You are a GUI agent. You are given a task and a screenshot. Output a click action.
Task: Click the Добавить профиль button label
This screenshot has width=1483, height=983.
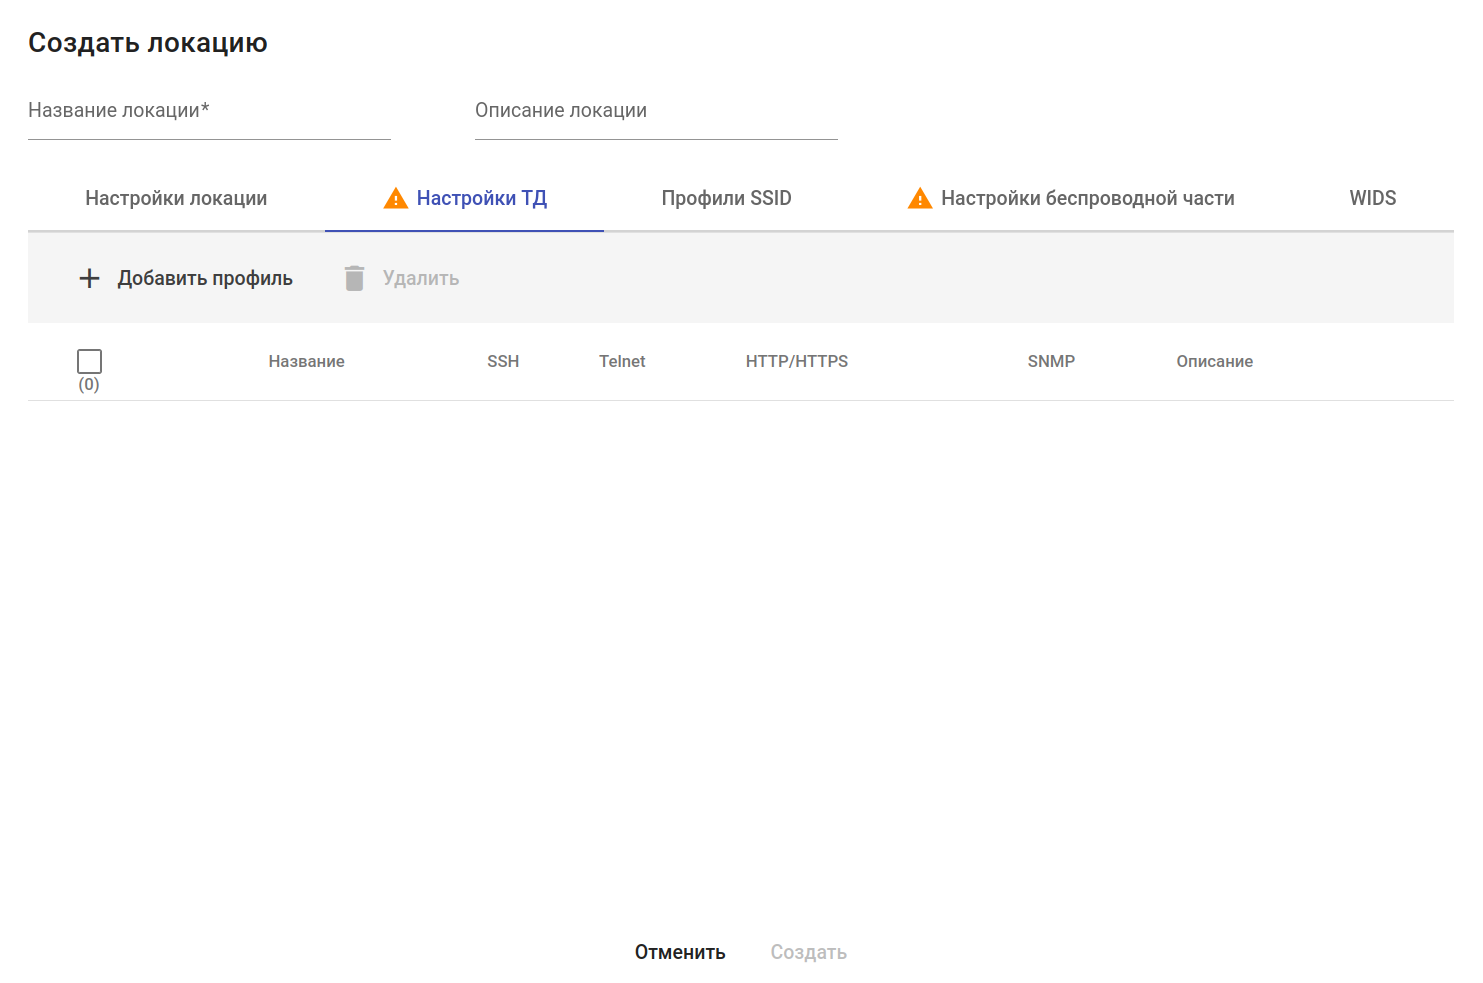pyautogui.click(x=205, y=278)
